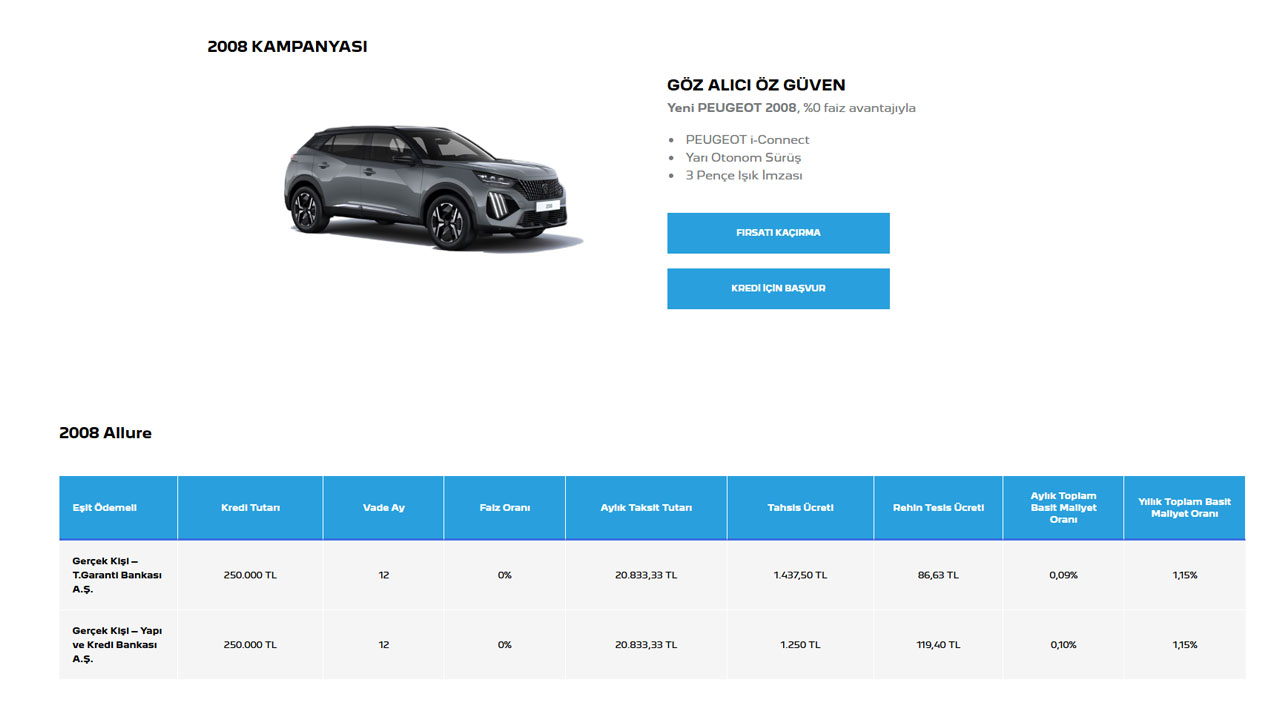Select the GÖZ ALICI ÖZ GÜVEN title

[756, 85]
